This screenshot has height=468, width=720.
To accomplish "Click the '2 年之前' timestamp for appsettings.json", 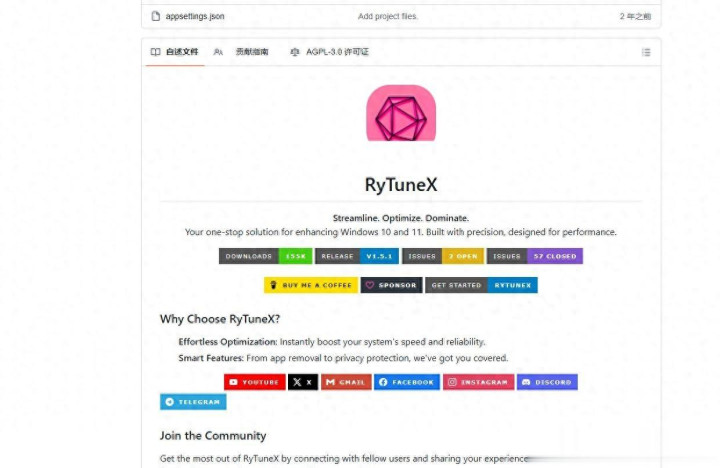I will coord(635,17).
